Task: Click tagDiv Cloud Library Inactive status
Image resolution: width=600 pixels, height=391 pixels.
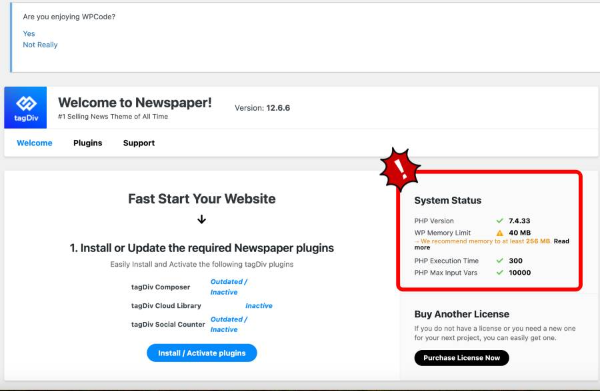Action: coord(259,306)
